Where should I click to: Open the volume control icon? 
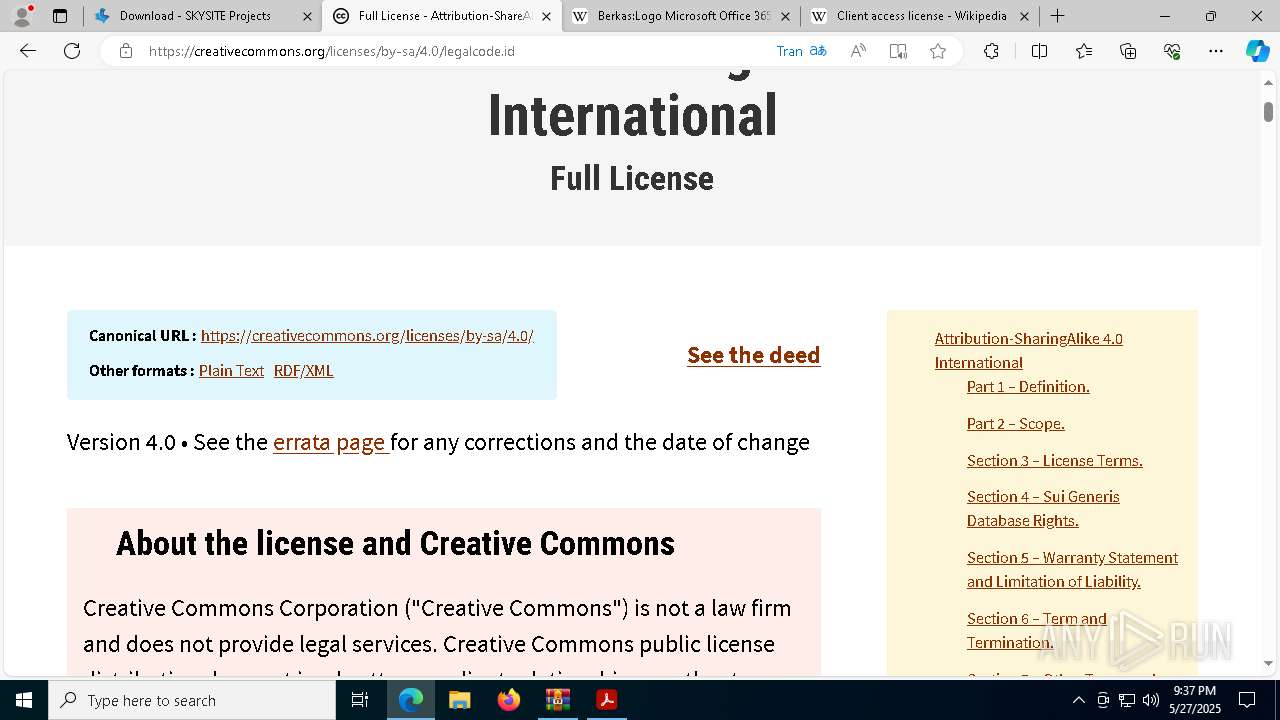[x=1151, y=700]
